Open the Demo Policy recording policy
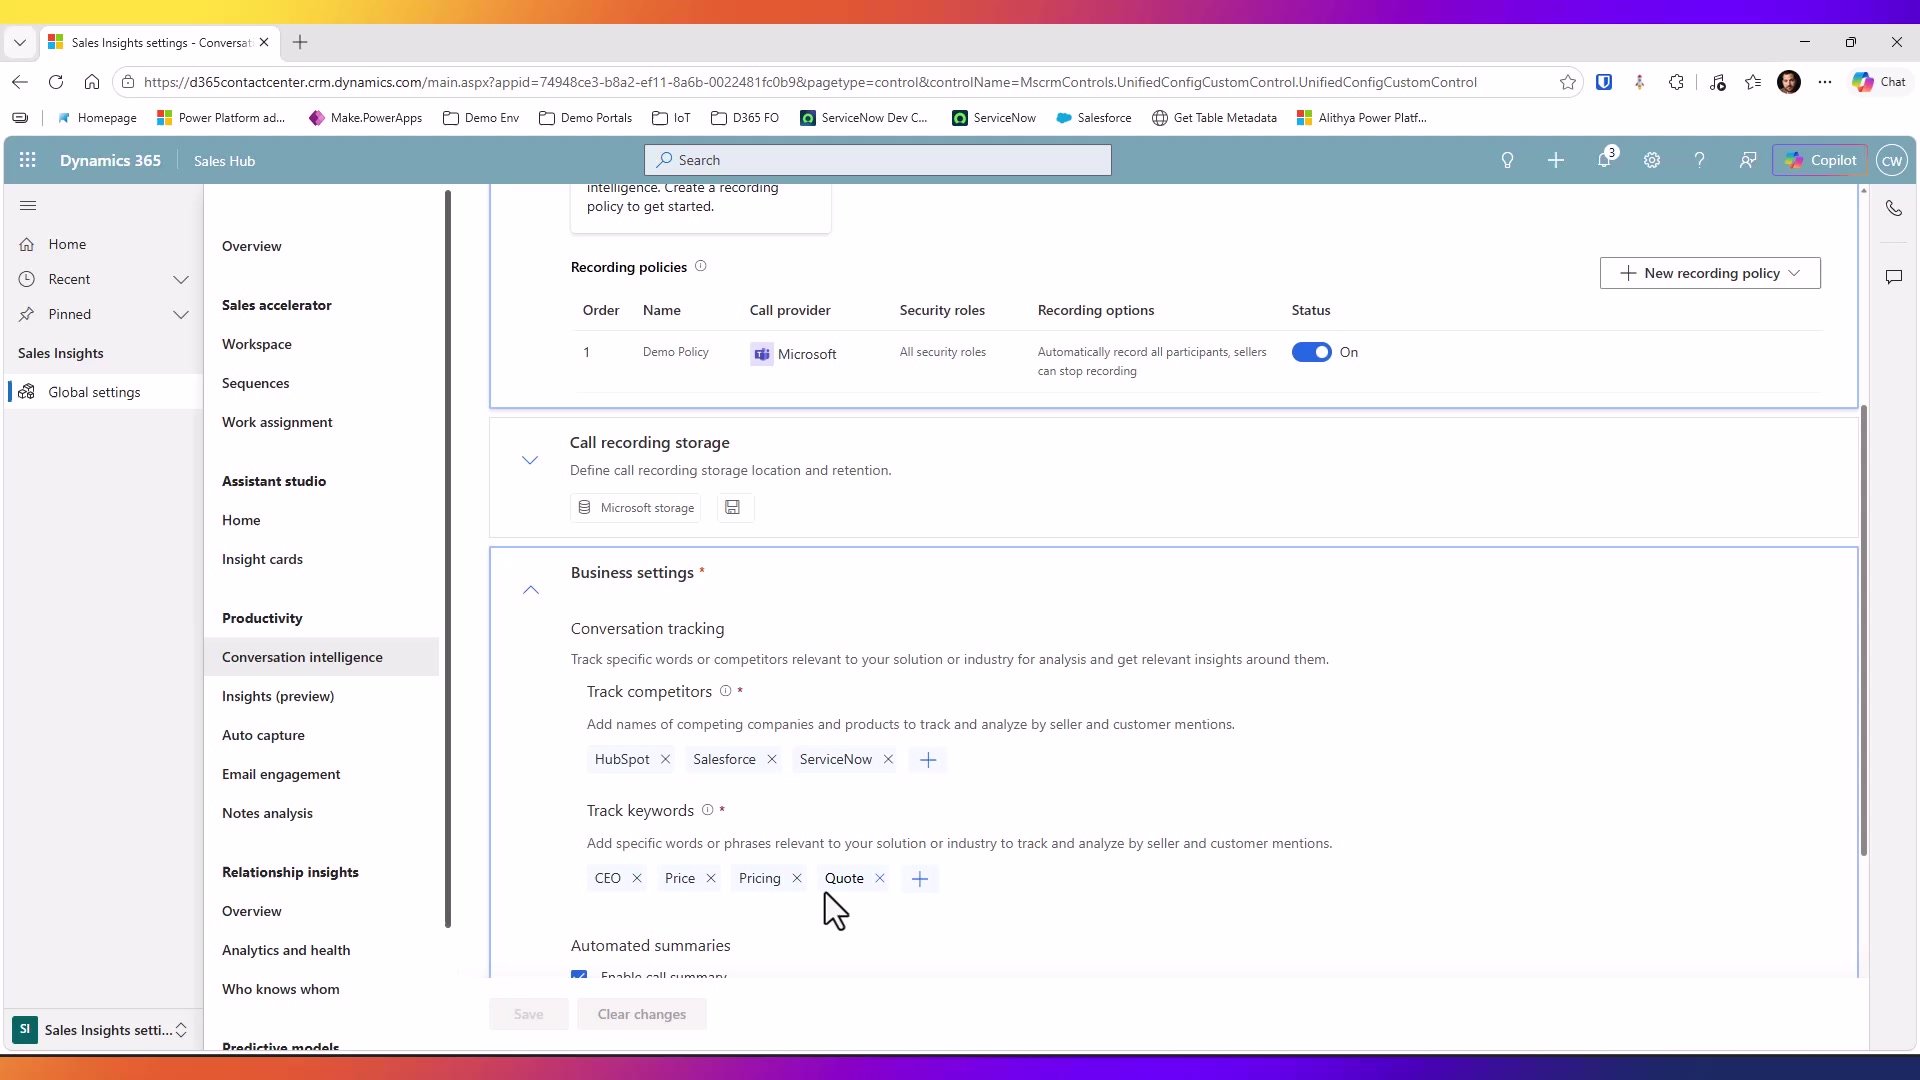Viewport: 1920px width, 1080px height. coord(676,352)
